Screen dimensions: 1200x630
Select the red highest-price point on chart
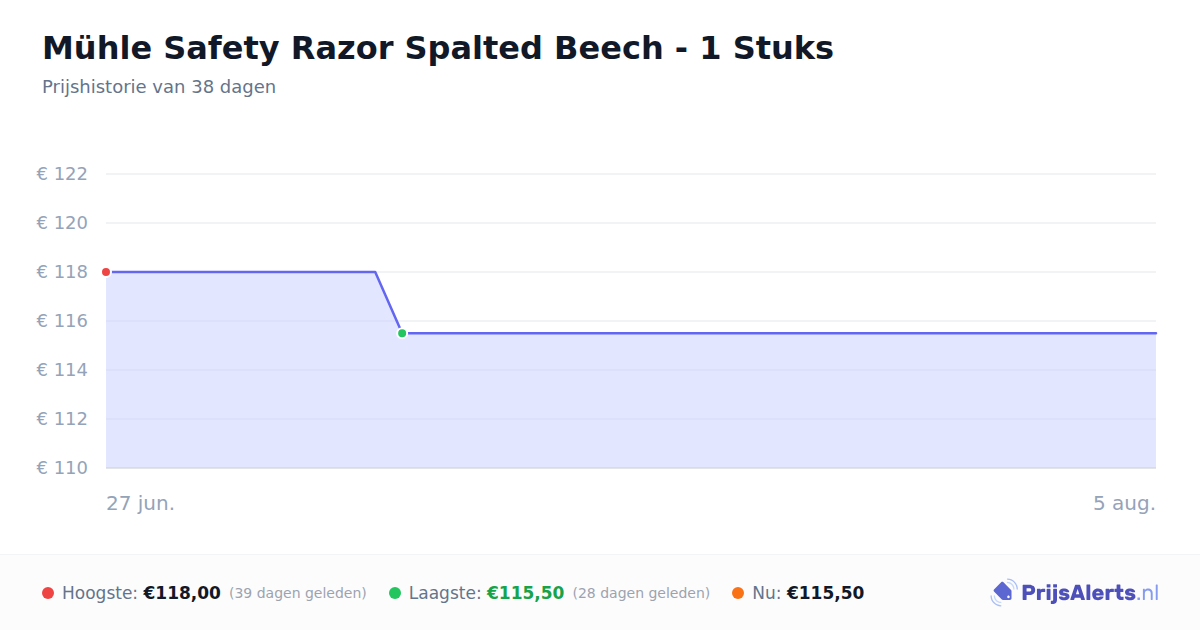[106, 272]
